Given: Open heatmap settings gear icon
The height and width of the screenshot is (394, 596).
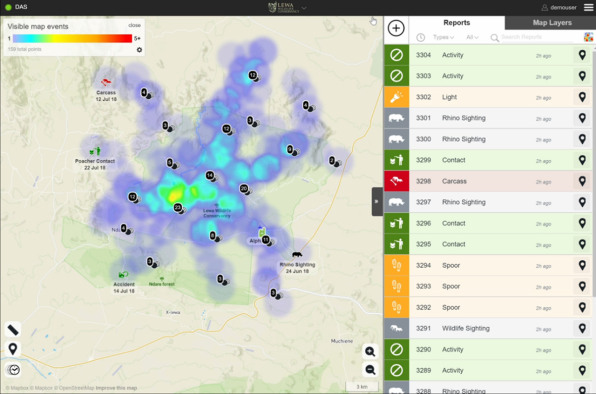Looking at the screenshot, I should 139,50.
